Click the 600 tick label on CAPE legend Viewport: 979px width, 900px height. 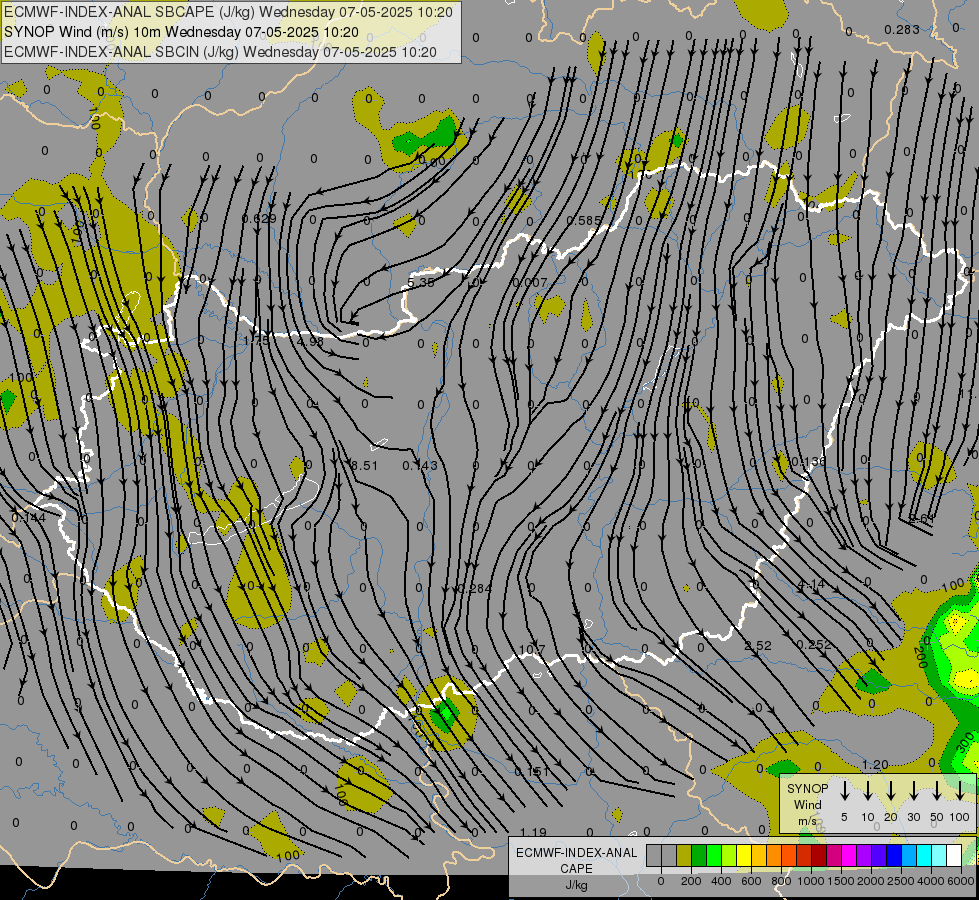click(x=751, y=881)
